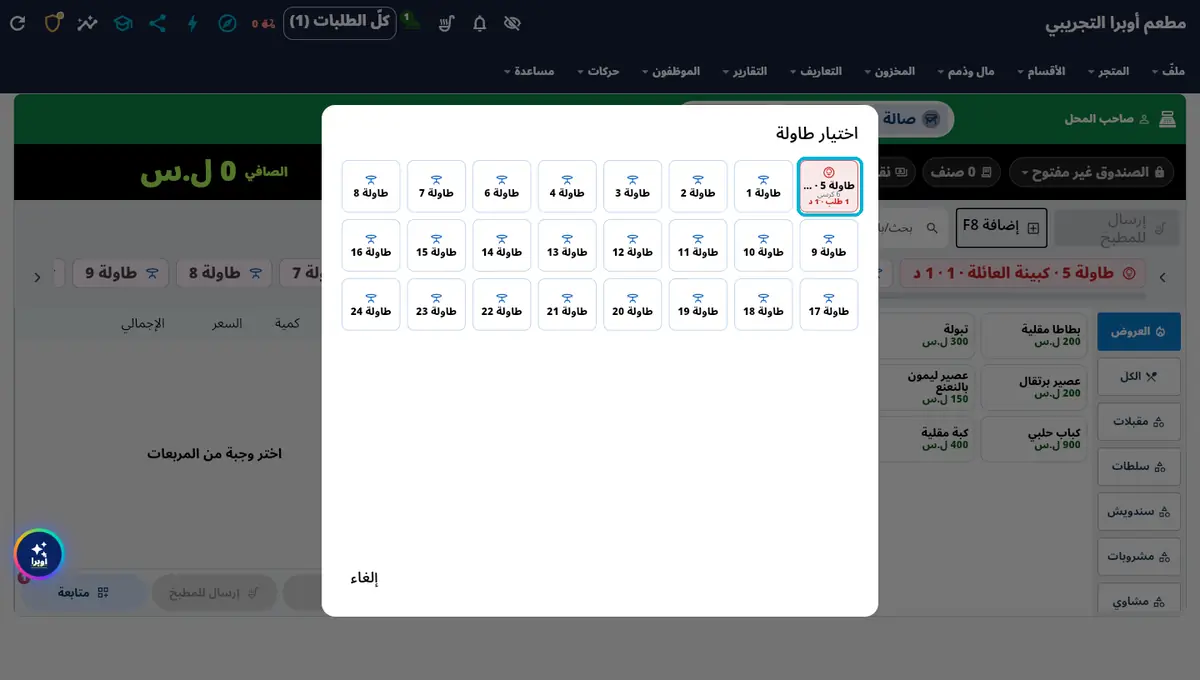Add كباب حلبي item to order
This screenshot has height=680, width=1200.
[x=1036, y=438]
